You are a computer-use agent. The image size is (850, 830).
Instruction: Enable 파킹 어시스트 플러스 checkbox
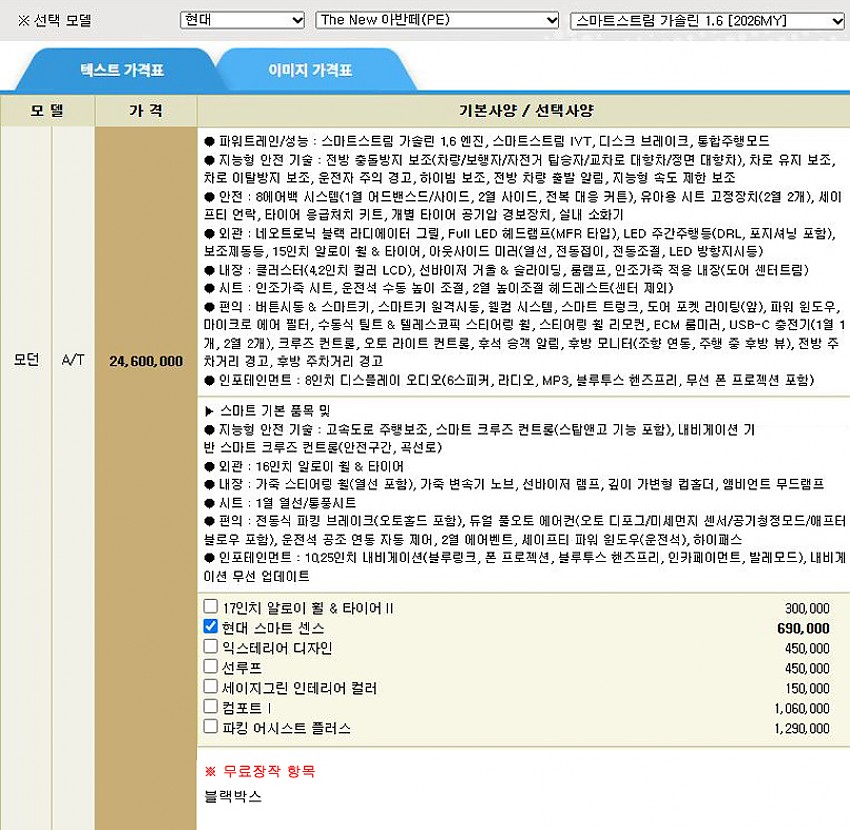(210, 727)
